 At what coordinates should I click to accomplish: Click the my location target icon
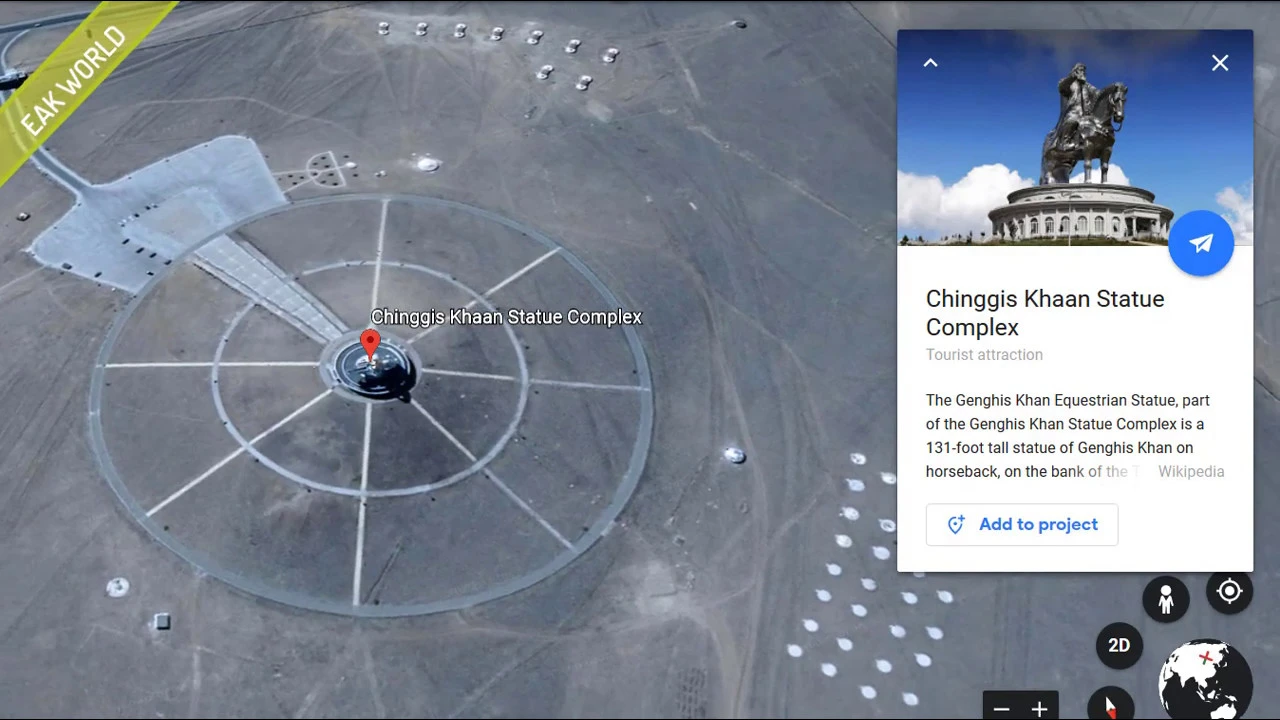tap(1229, 591)
